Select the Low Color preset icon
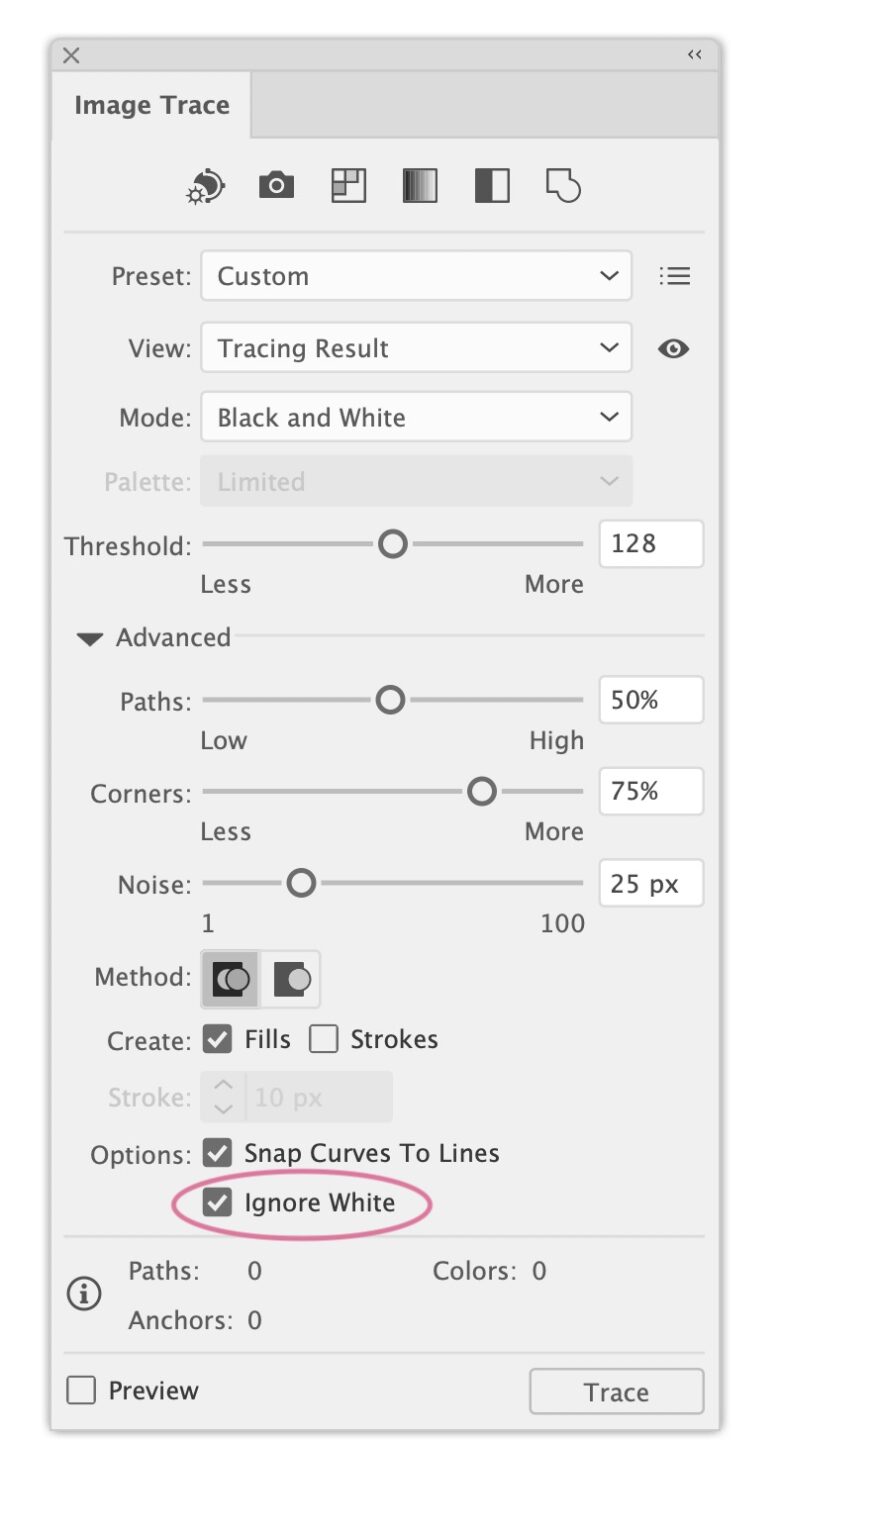 (x=348, y=186)
